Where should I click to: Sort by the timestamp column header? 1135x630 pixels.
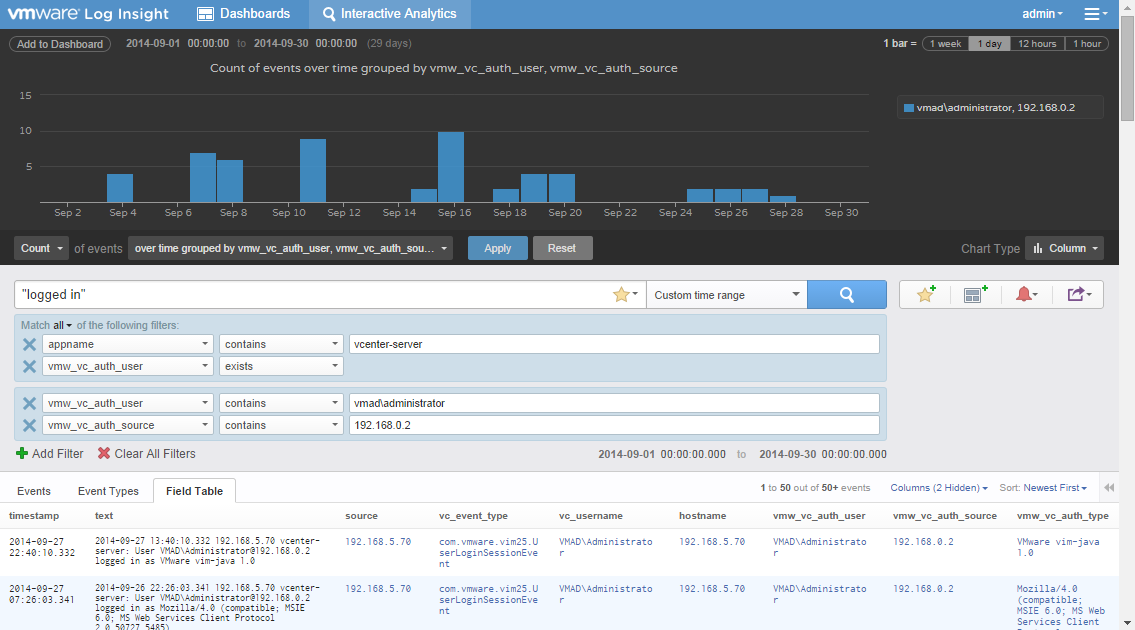click(34, 516)
